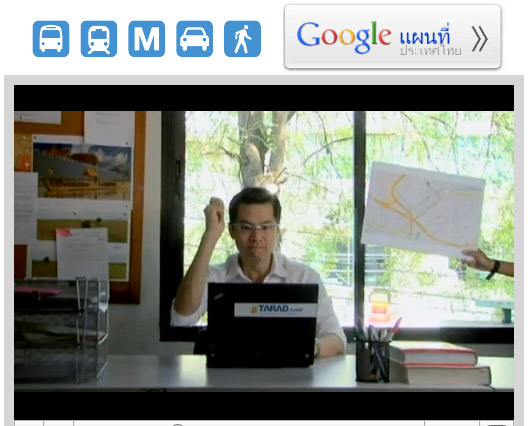Select the bus transport icon
Image resolution: width=528 pixels, height=426 pixels.
[51, 39]
